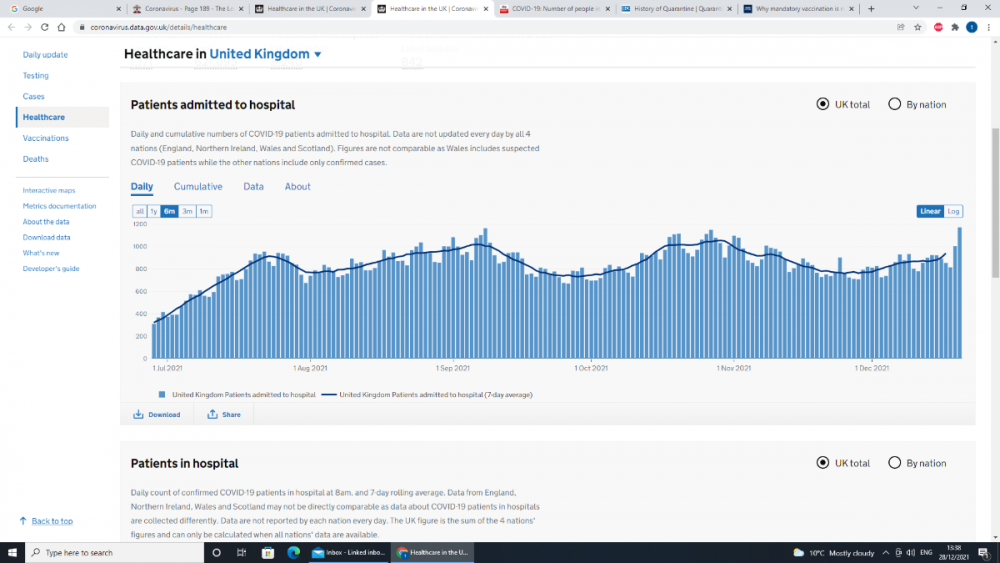The width and height of the screenshot is (1000, 563).
Task: Open a new browser tab with plus icon
Action: [871, 9]
